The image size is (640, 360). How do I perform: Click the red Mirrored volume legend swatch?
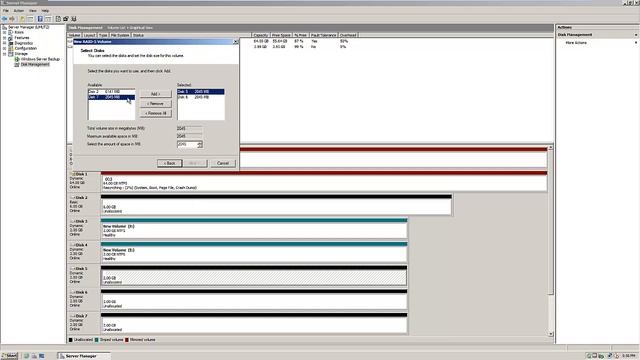pos(127,340)
